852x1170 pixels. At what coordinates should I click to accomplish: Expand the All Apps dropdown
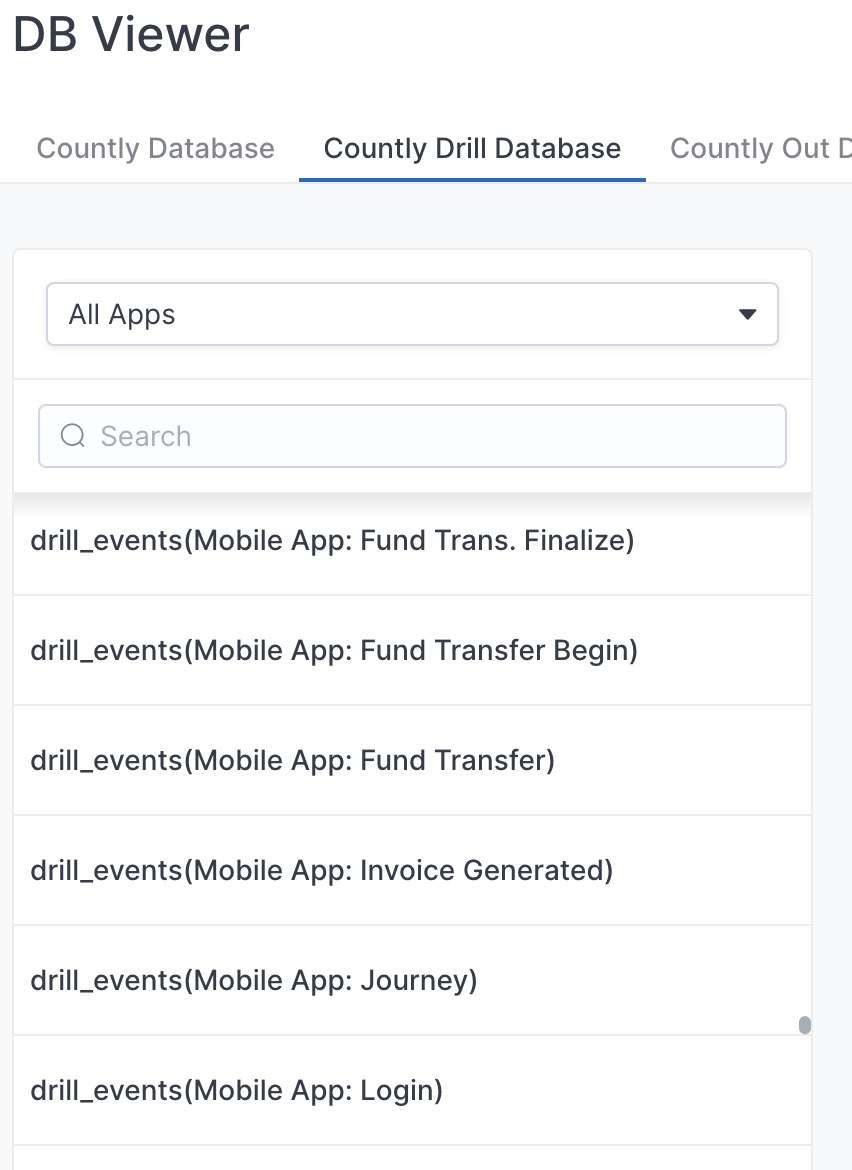pos(413,314)
